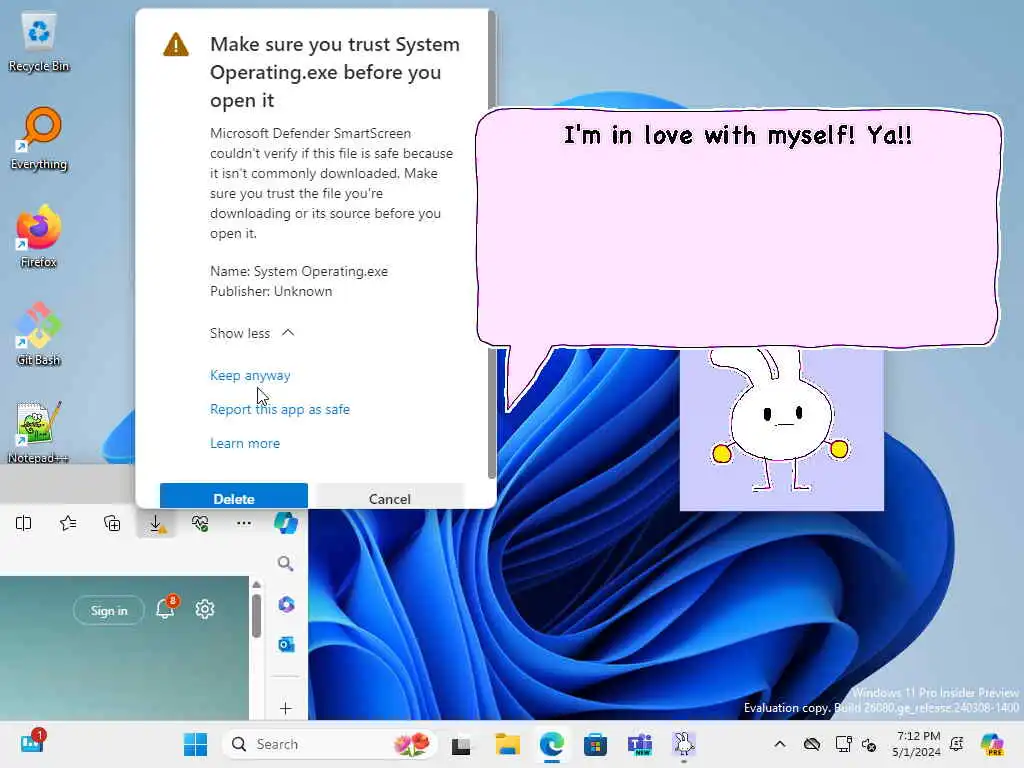Click the rabbit app icon on taskbar
Viewport: 1024px width, 768px height.
click(684, 744)
